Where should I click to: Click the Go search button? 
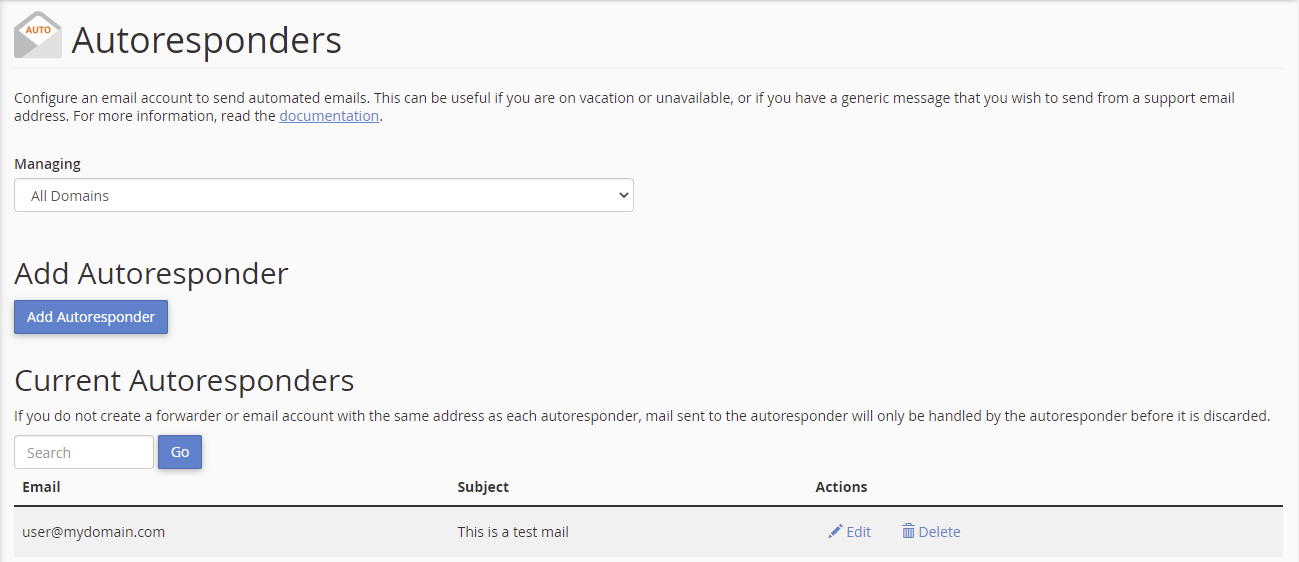180,452
